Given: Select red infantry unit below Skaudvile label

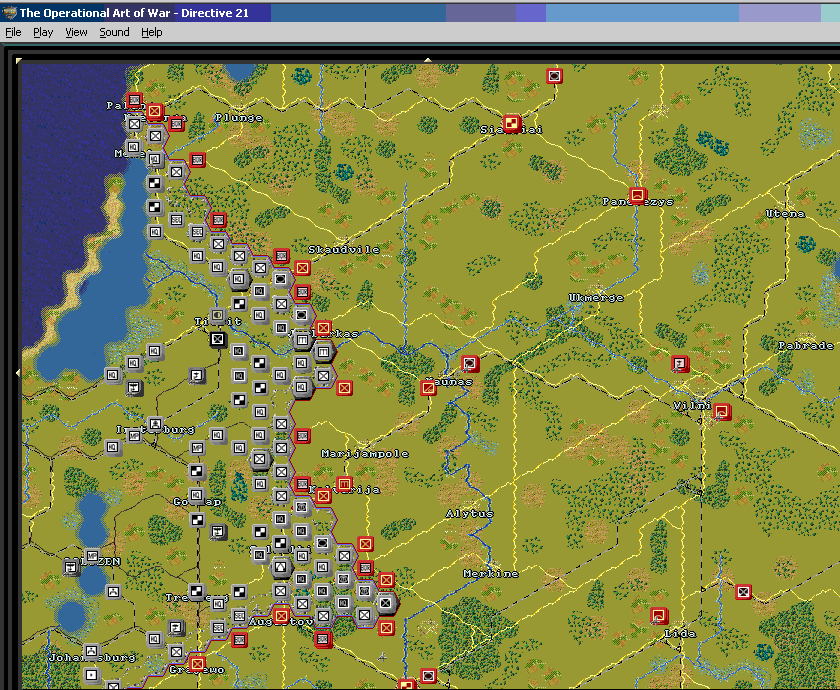Looking at the screenshot, I should [302, 268].
